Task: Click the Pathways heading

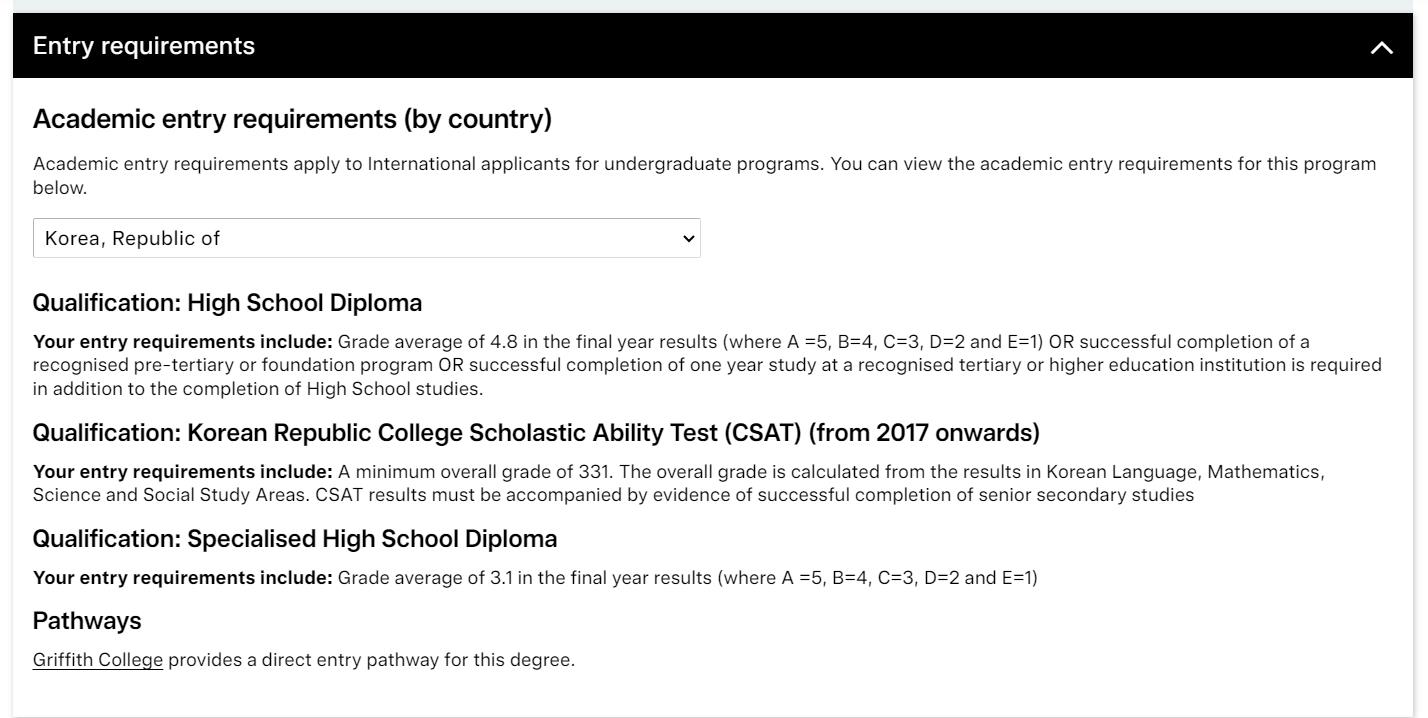Action: coord(87,621)
